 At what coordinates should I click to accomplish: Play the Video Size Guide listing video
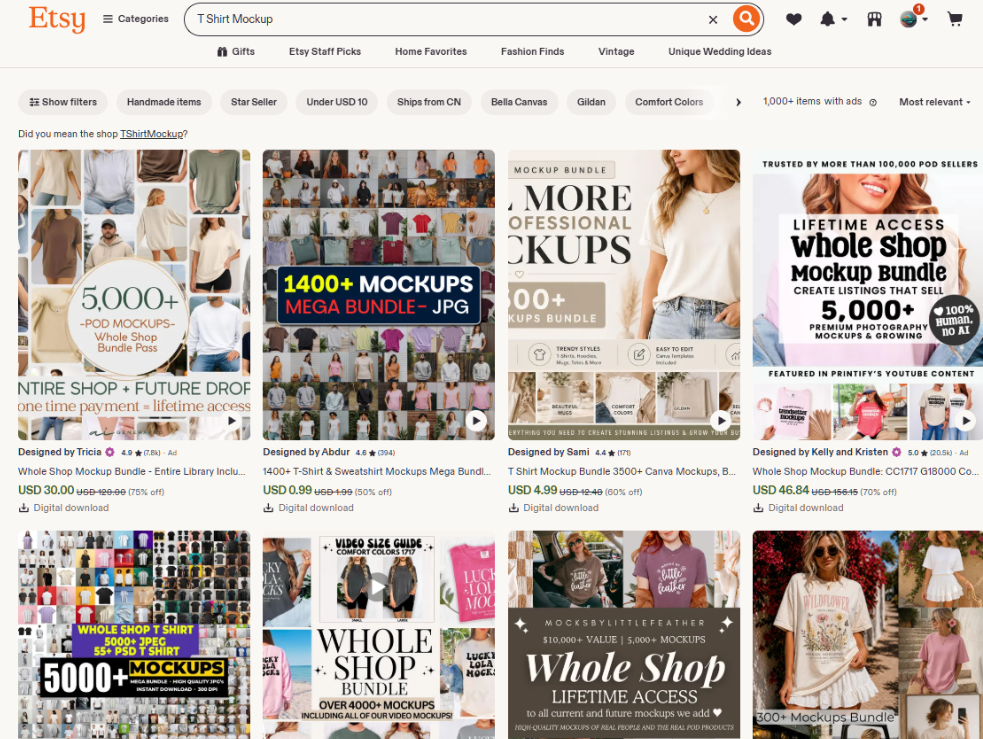[x=376, y=586]
